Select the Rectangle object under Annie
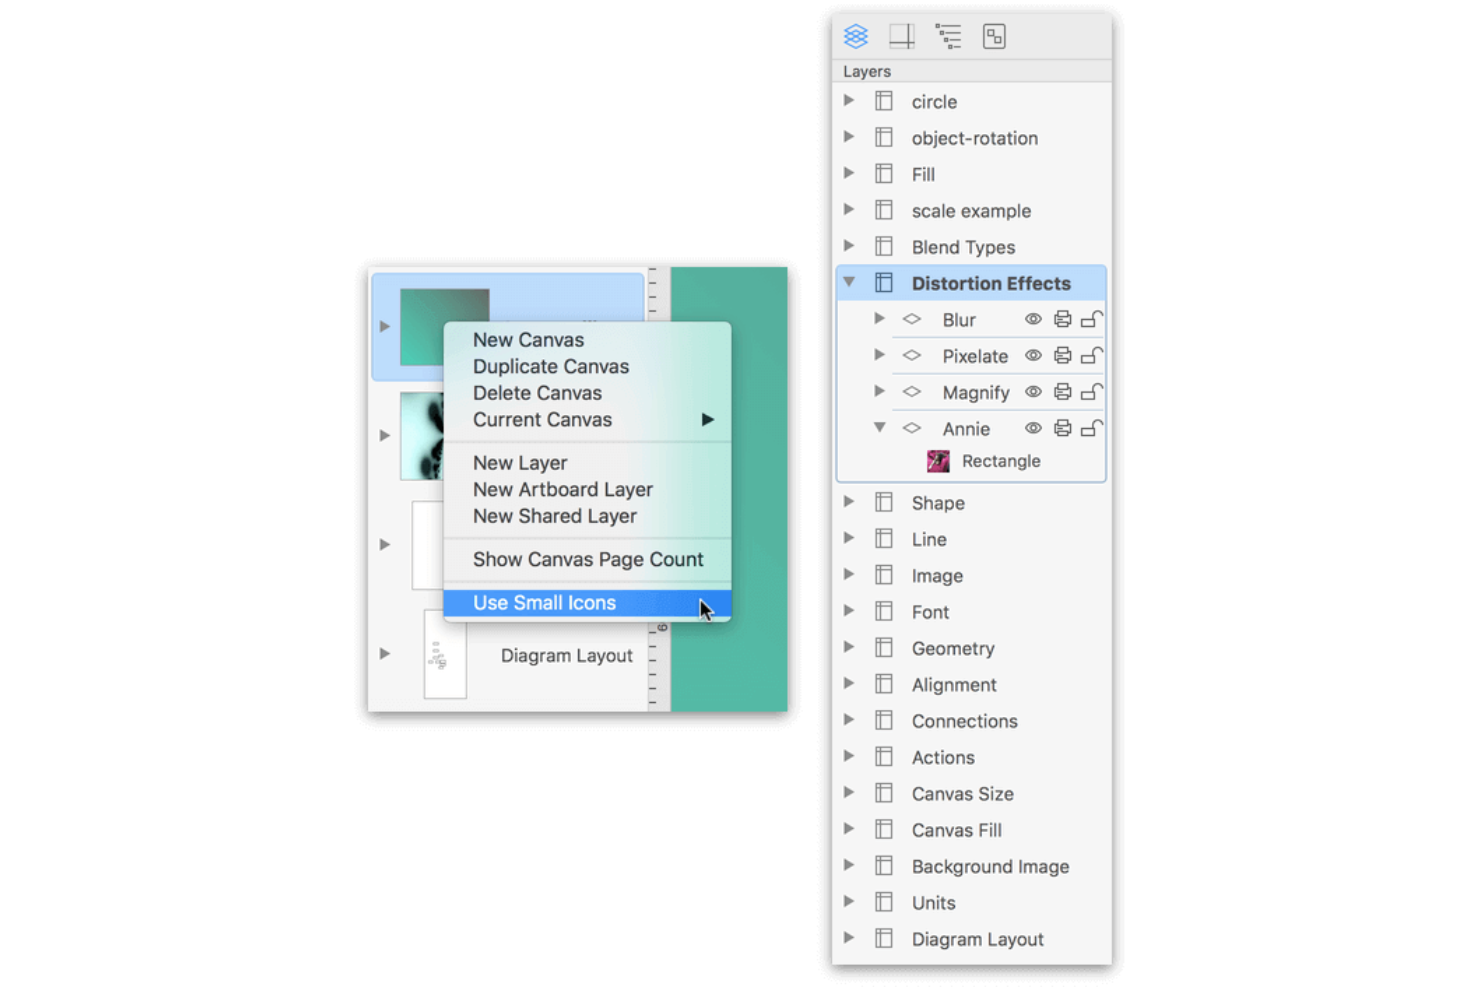 (x=1000, y=461)
